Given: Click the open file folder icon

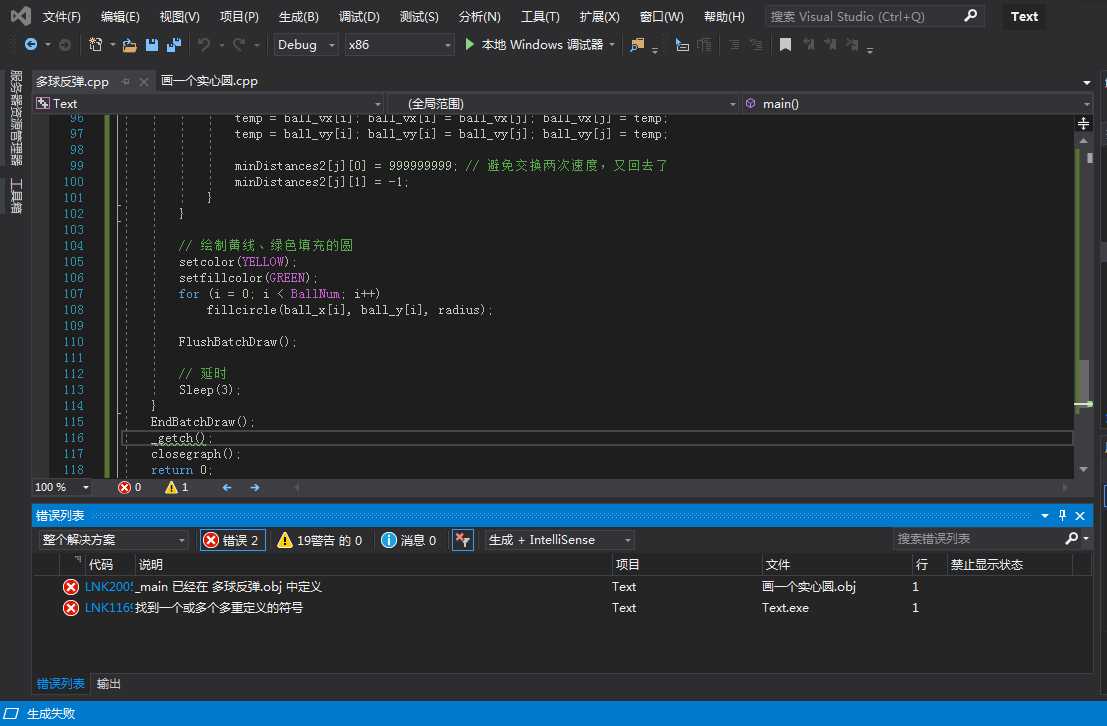Looking at the screenshot, I should click(129, 45).
